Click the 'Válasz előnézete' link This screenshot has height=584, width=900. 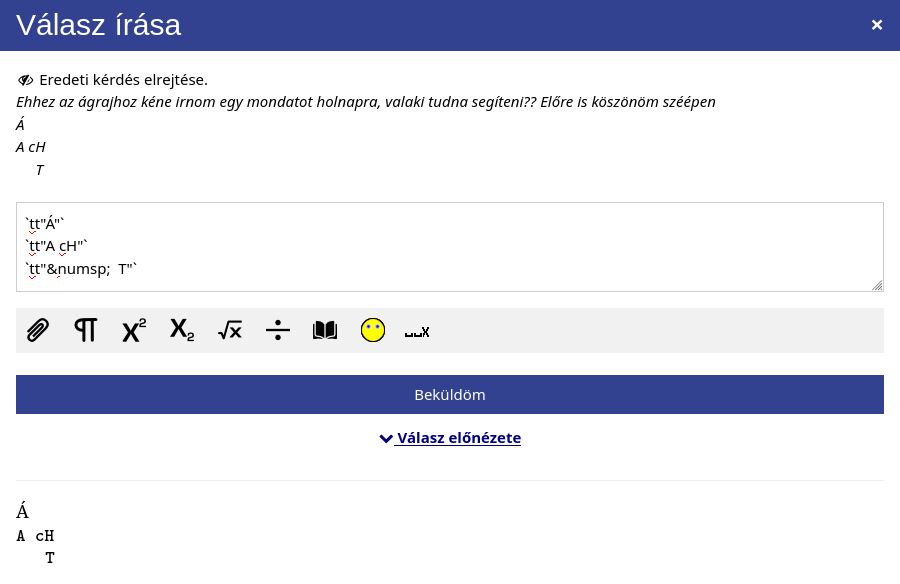[x=459, y=438]
